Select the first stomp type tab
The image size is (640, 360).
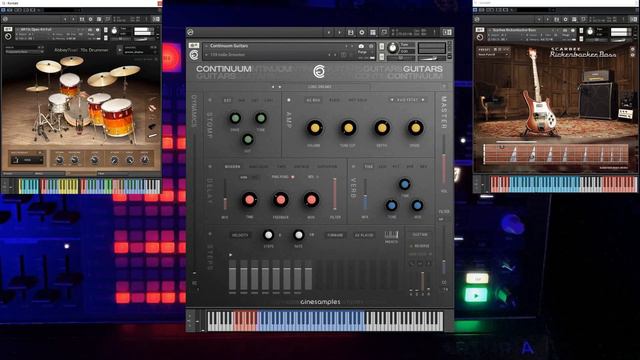click(x=228, y=100)
